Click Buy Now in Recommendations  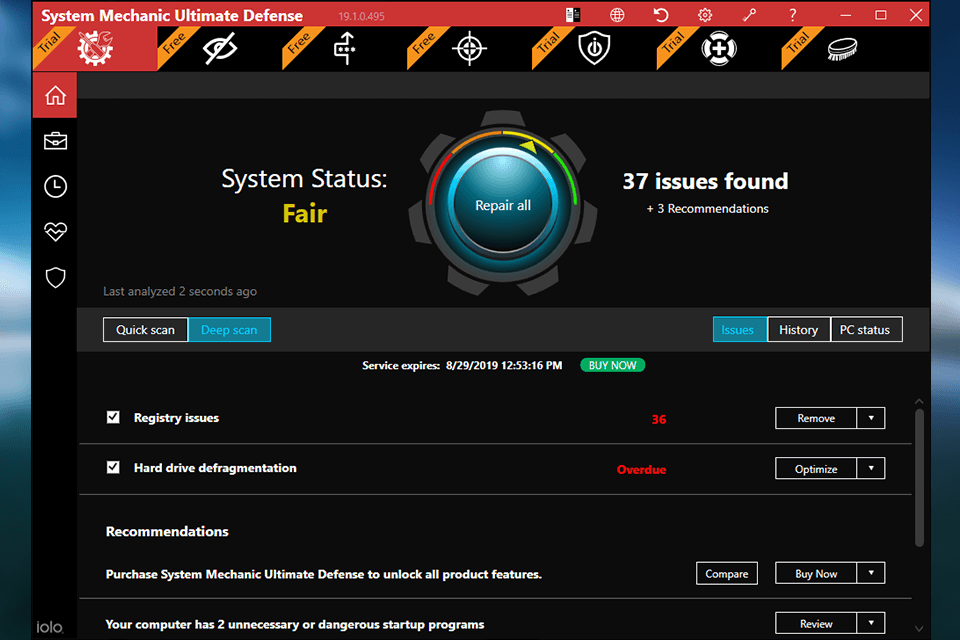tap(816, 573)
